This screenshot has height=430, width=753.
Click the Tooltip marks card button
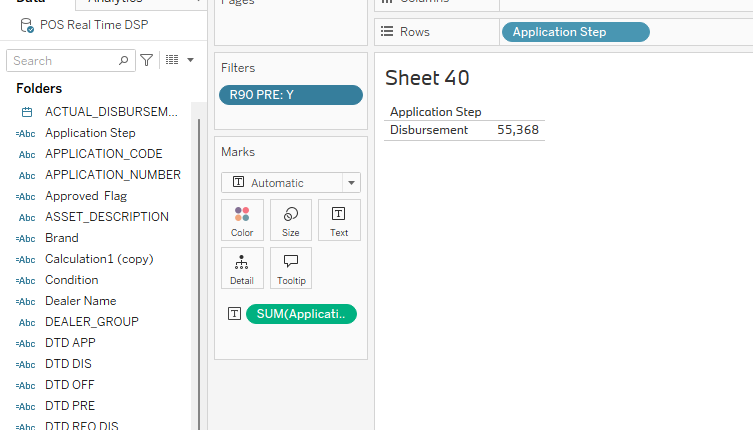(291, 268)
